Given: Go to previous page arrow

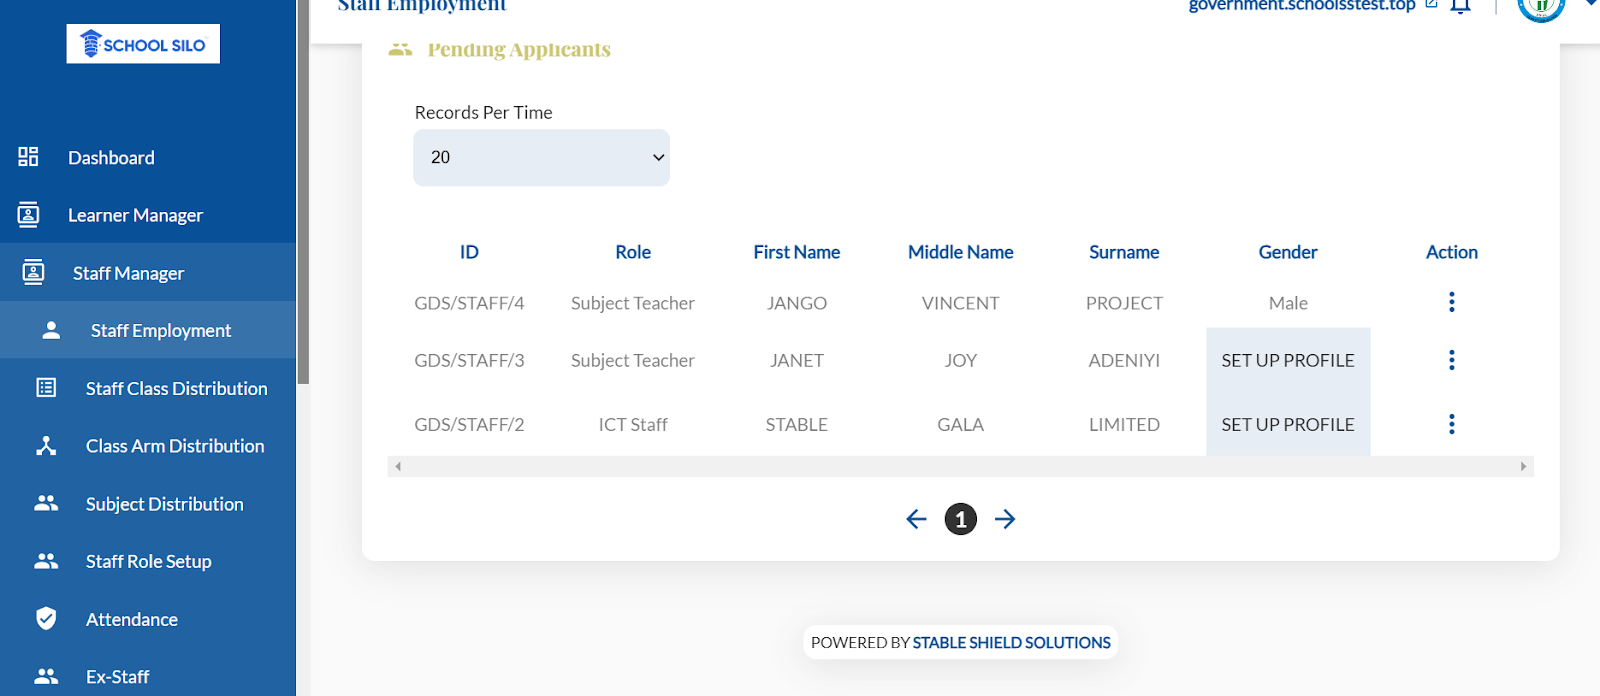Looking at the screenshot, I should tap(916, 519).
